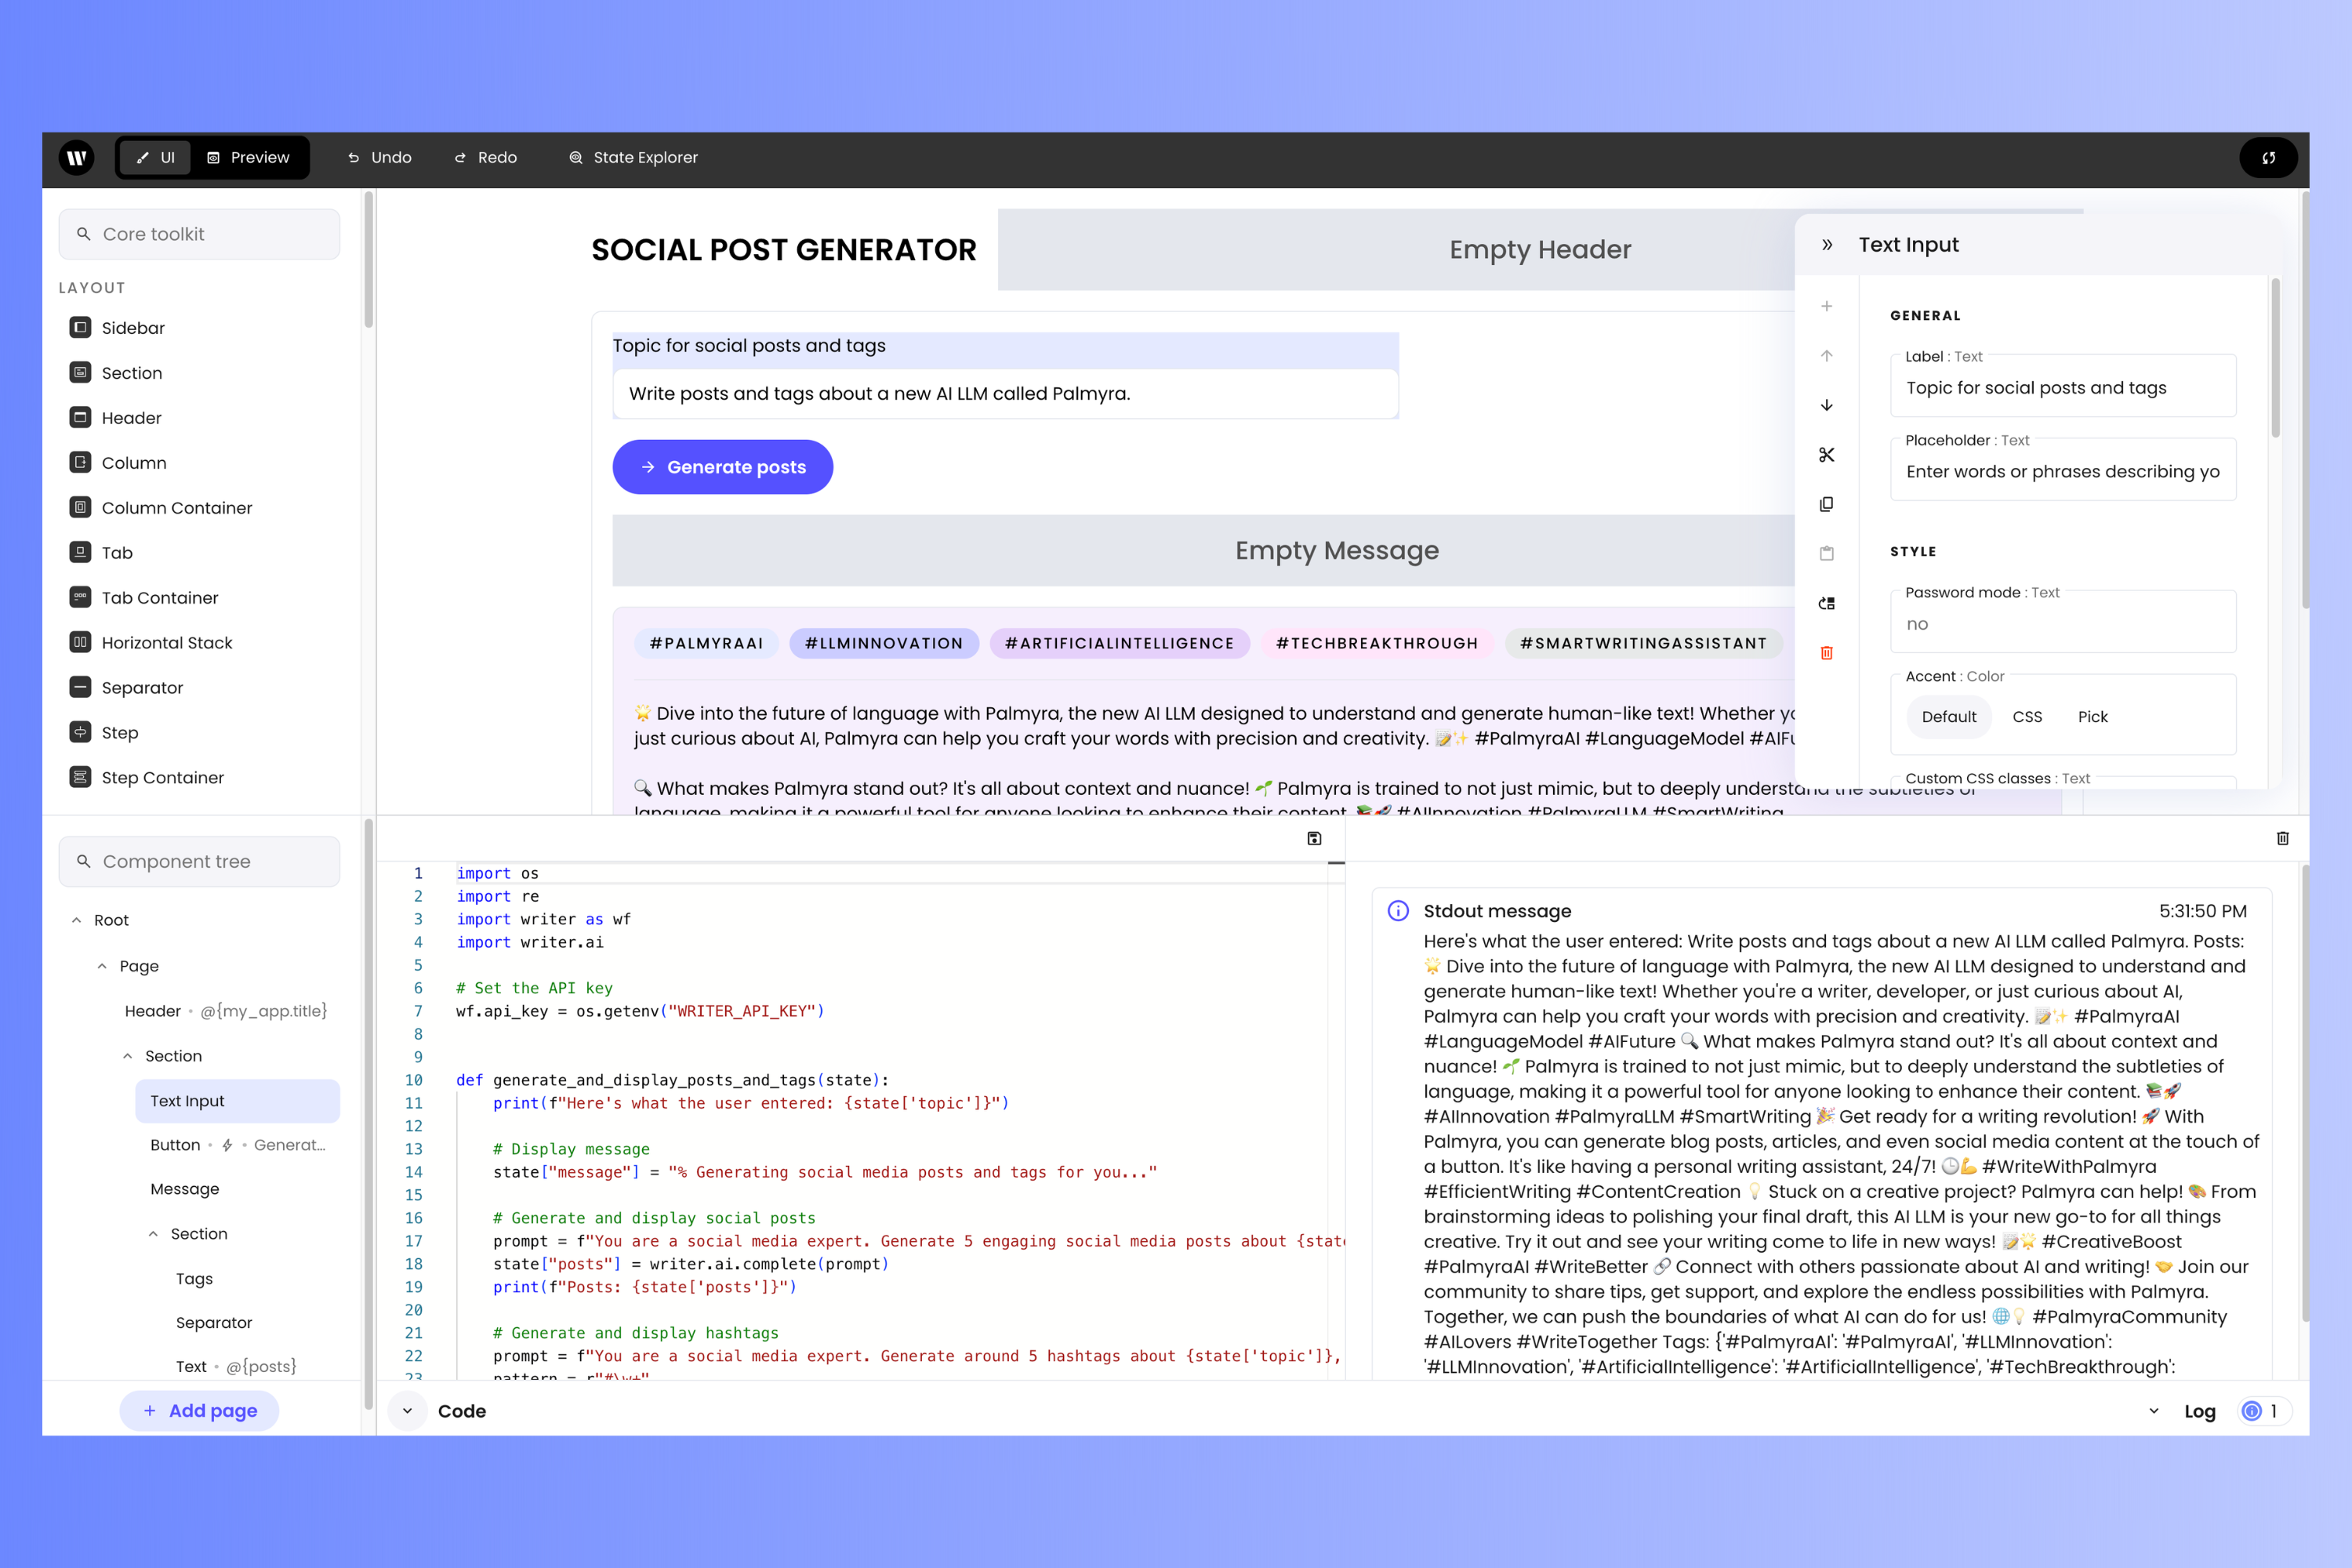Click the cut (scissors) icon
The width and height of the screenshot is (2352, 1568).
coord(1826,455)
